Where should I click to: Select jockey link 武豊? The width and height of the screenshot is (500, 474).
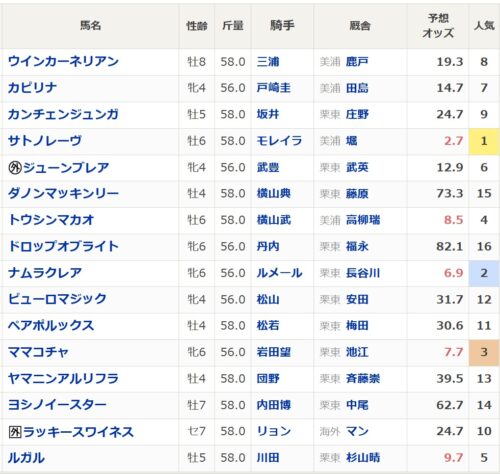[268, 167]
